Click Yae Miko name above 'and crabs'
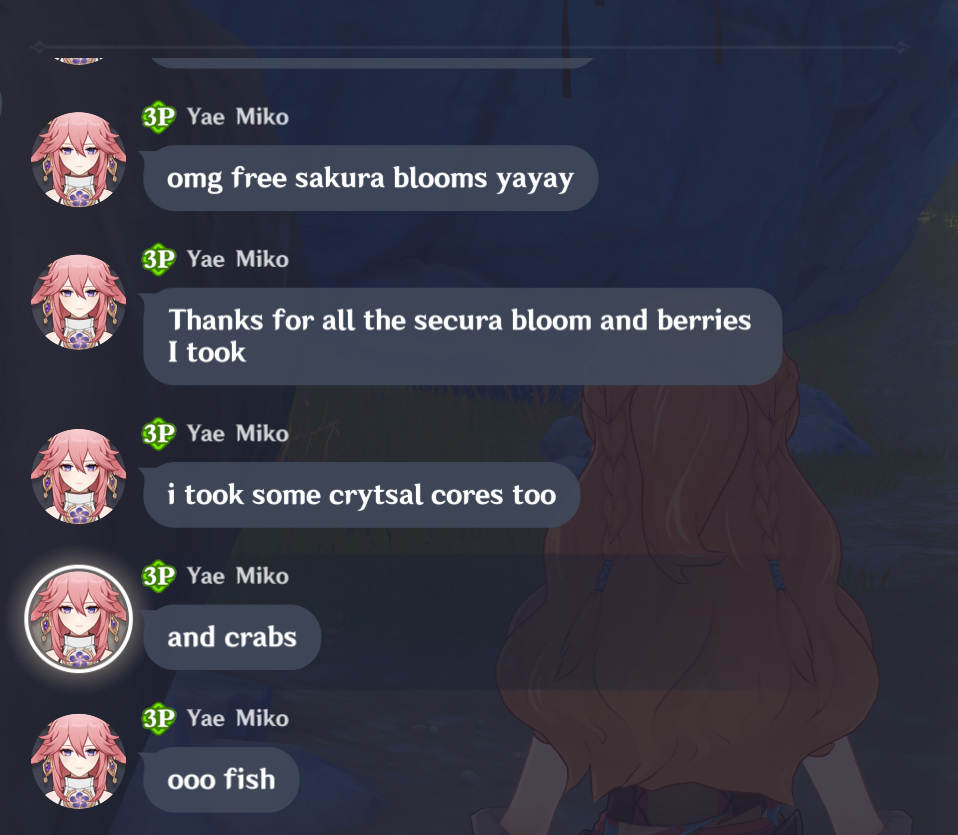This screenshot has width=958, height=835. [238, 575]
